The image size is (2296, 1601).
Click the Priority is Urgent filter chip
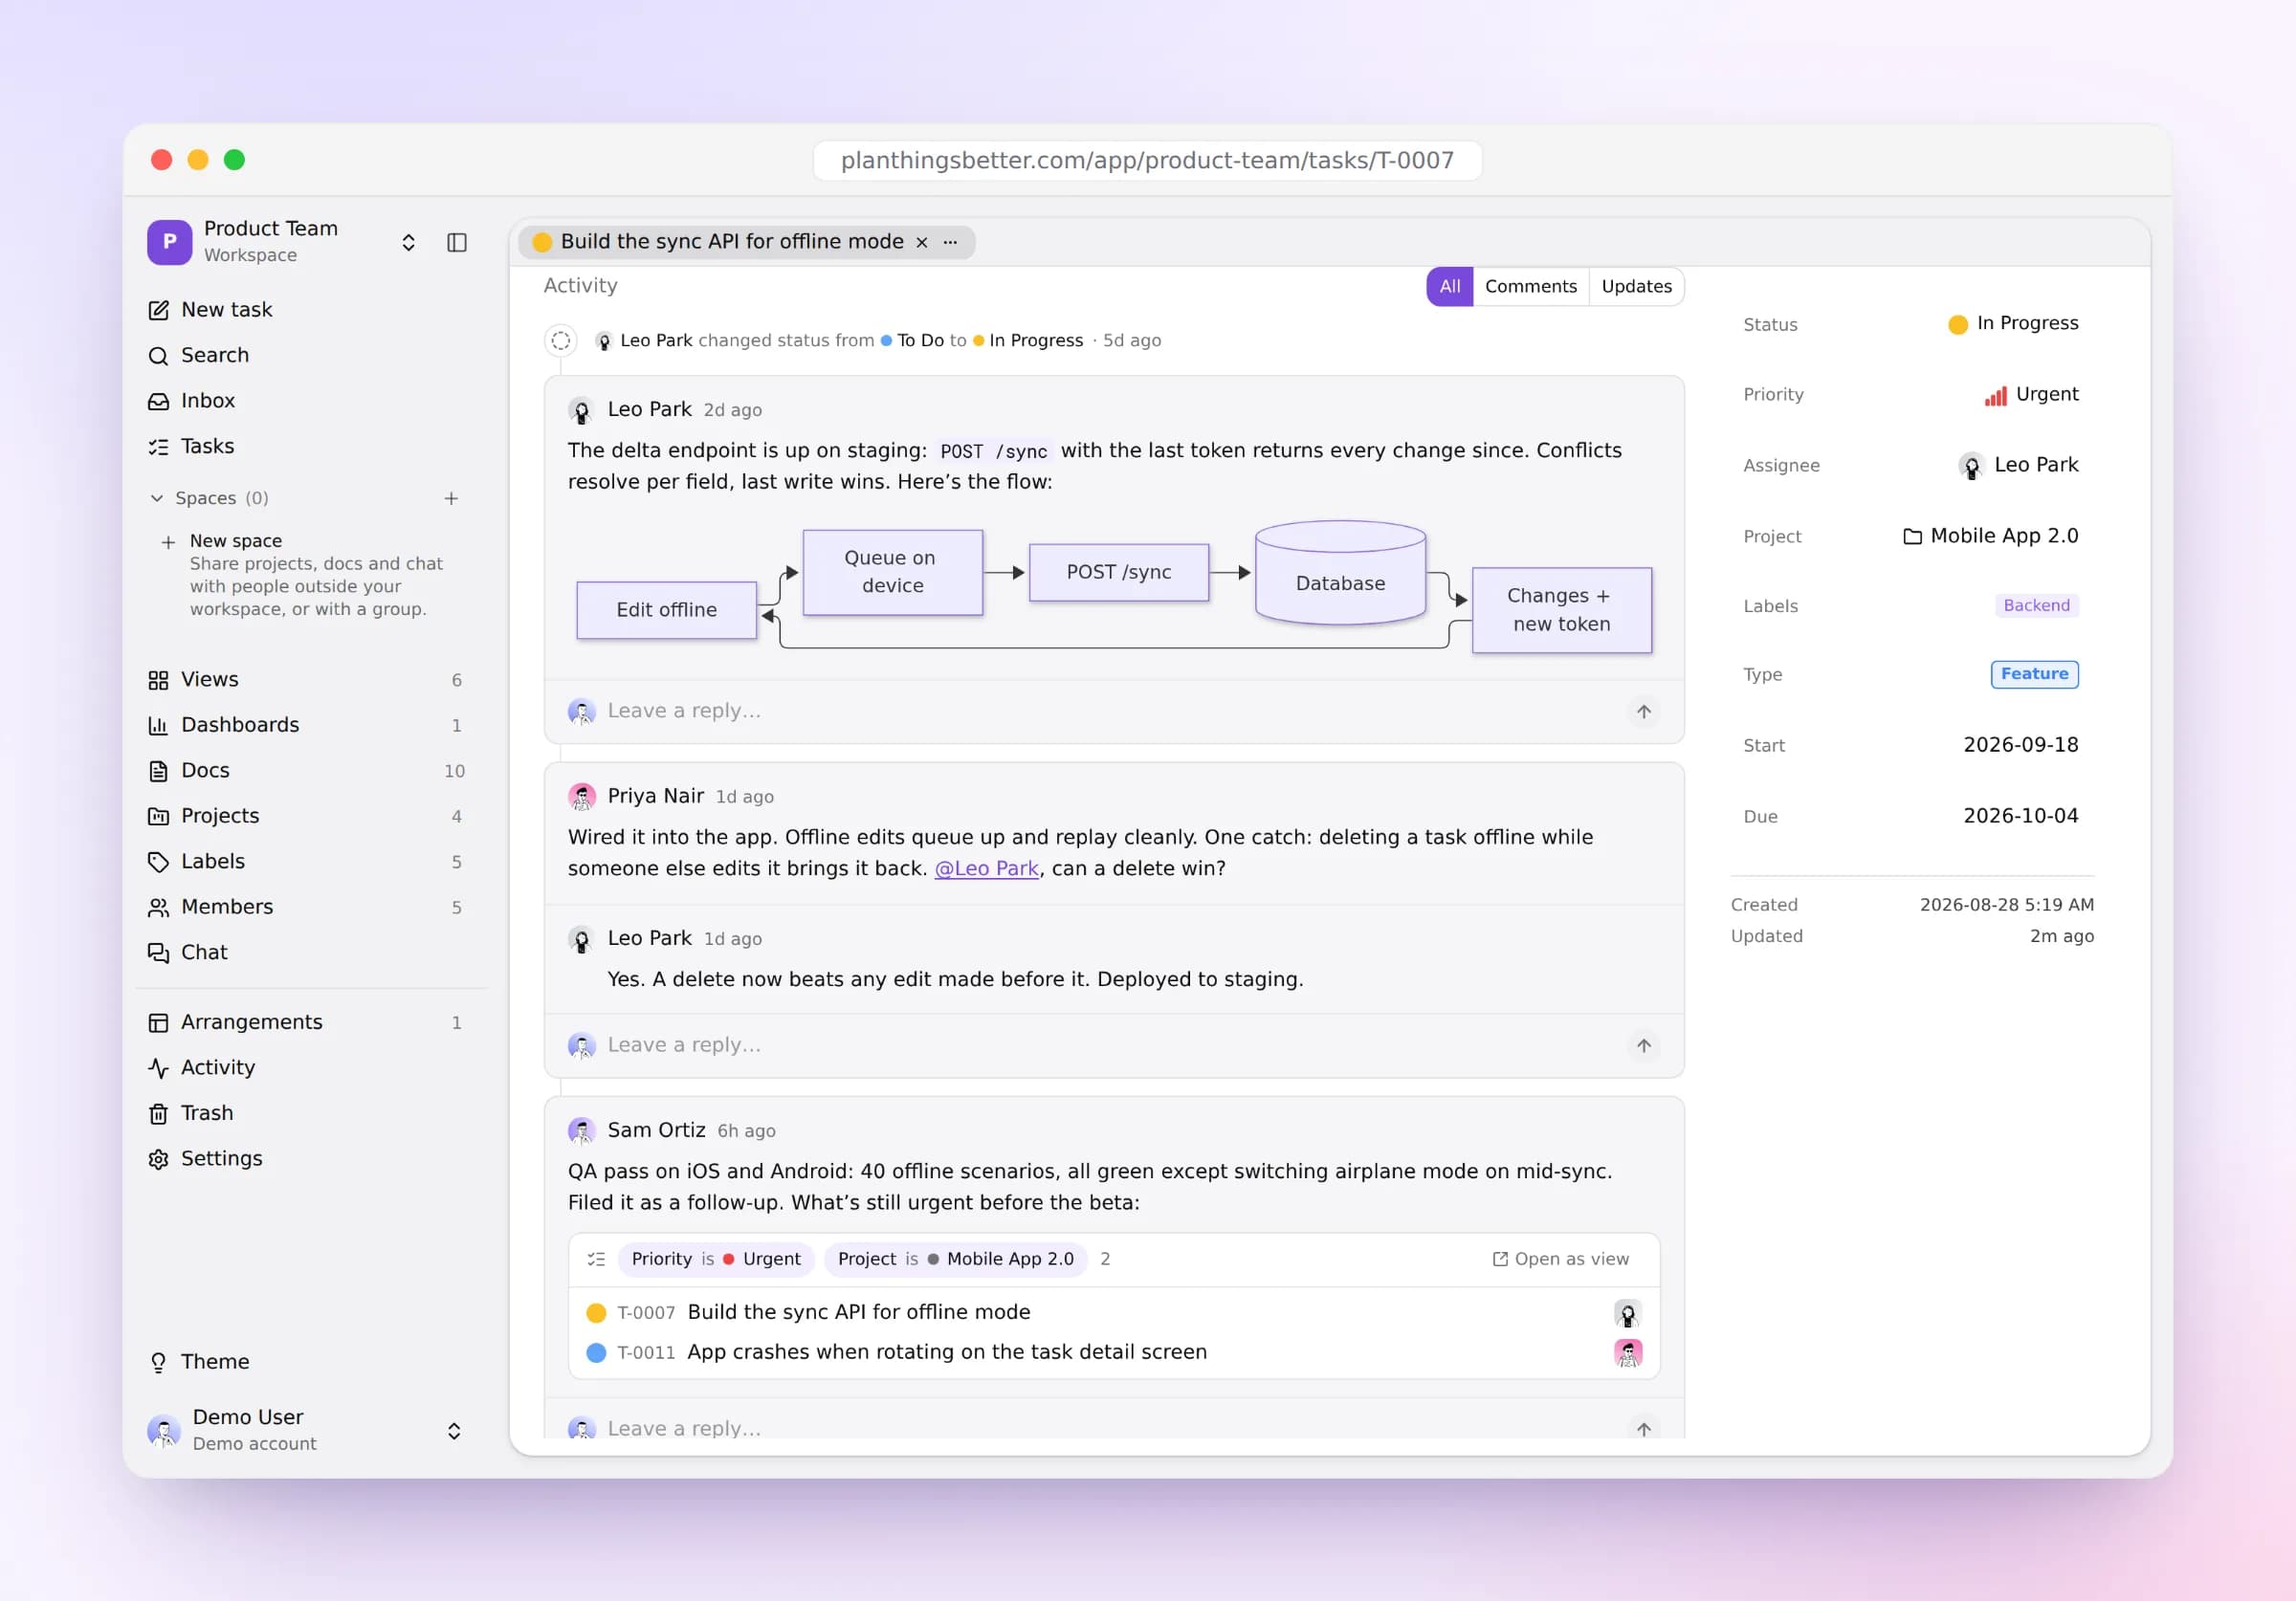coord(716,1259)
